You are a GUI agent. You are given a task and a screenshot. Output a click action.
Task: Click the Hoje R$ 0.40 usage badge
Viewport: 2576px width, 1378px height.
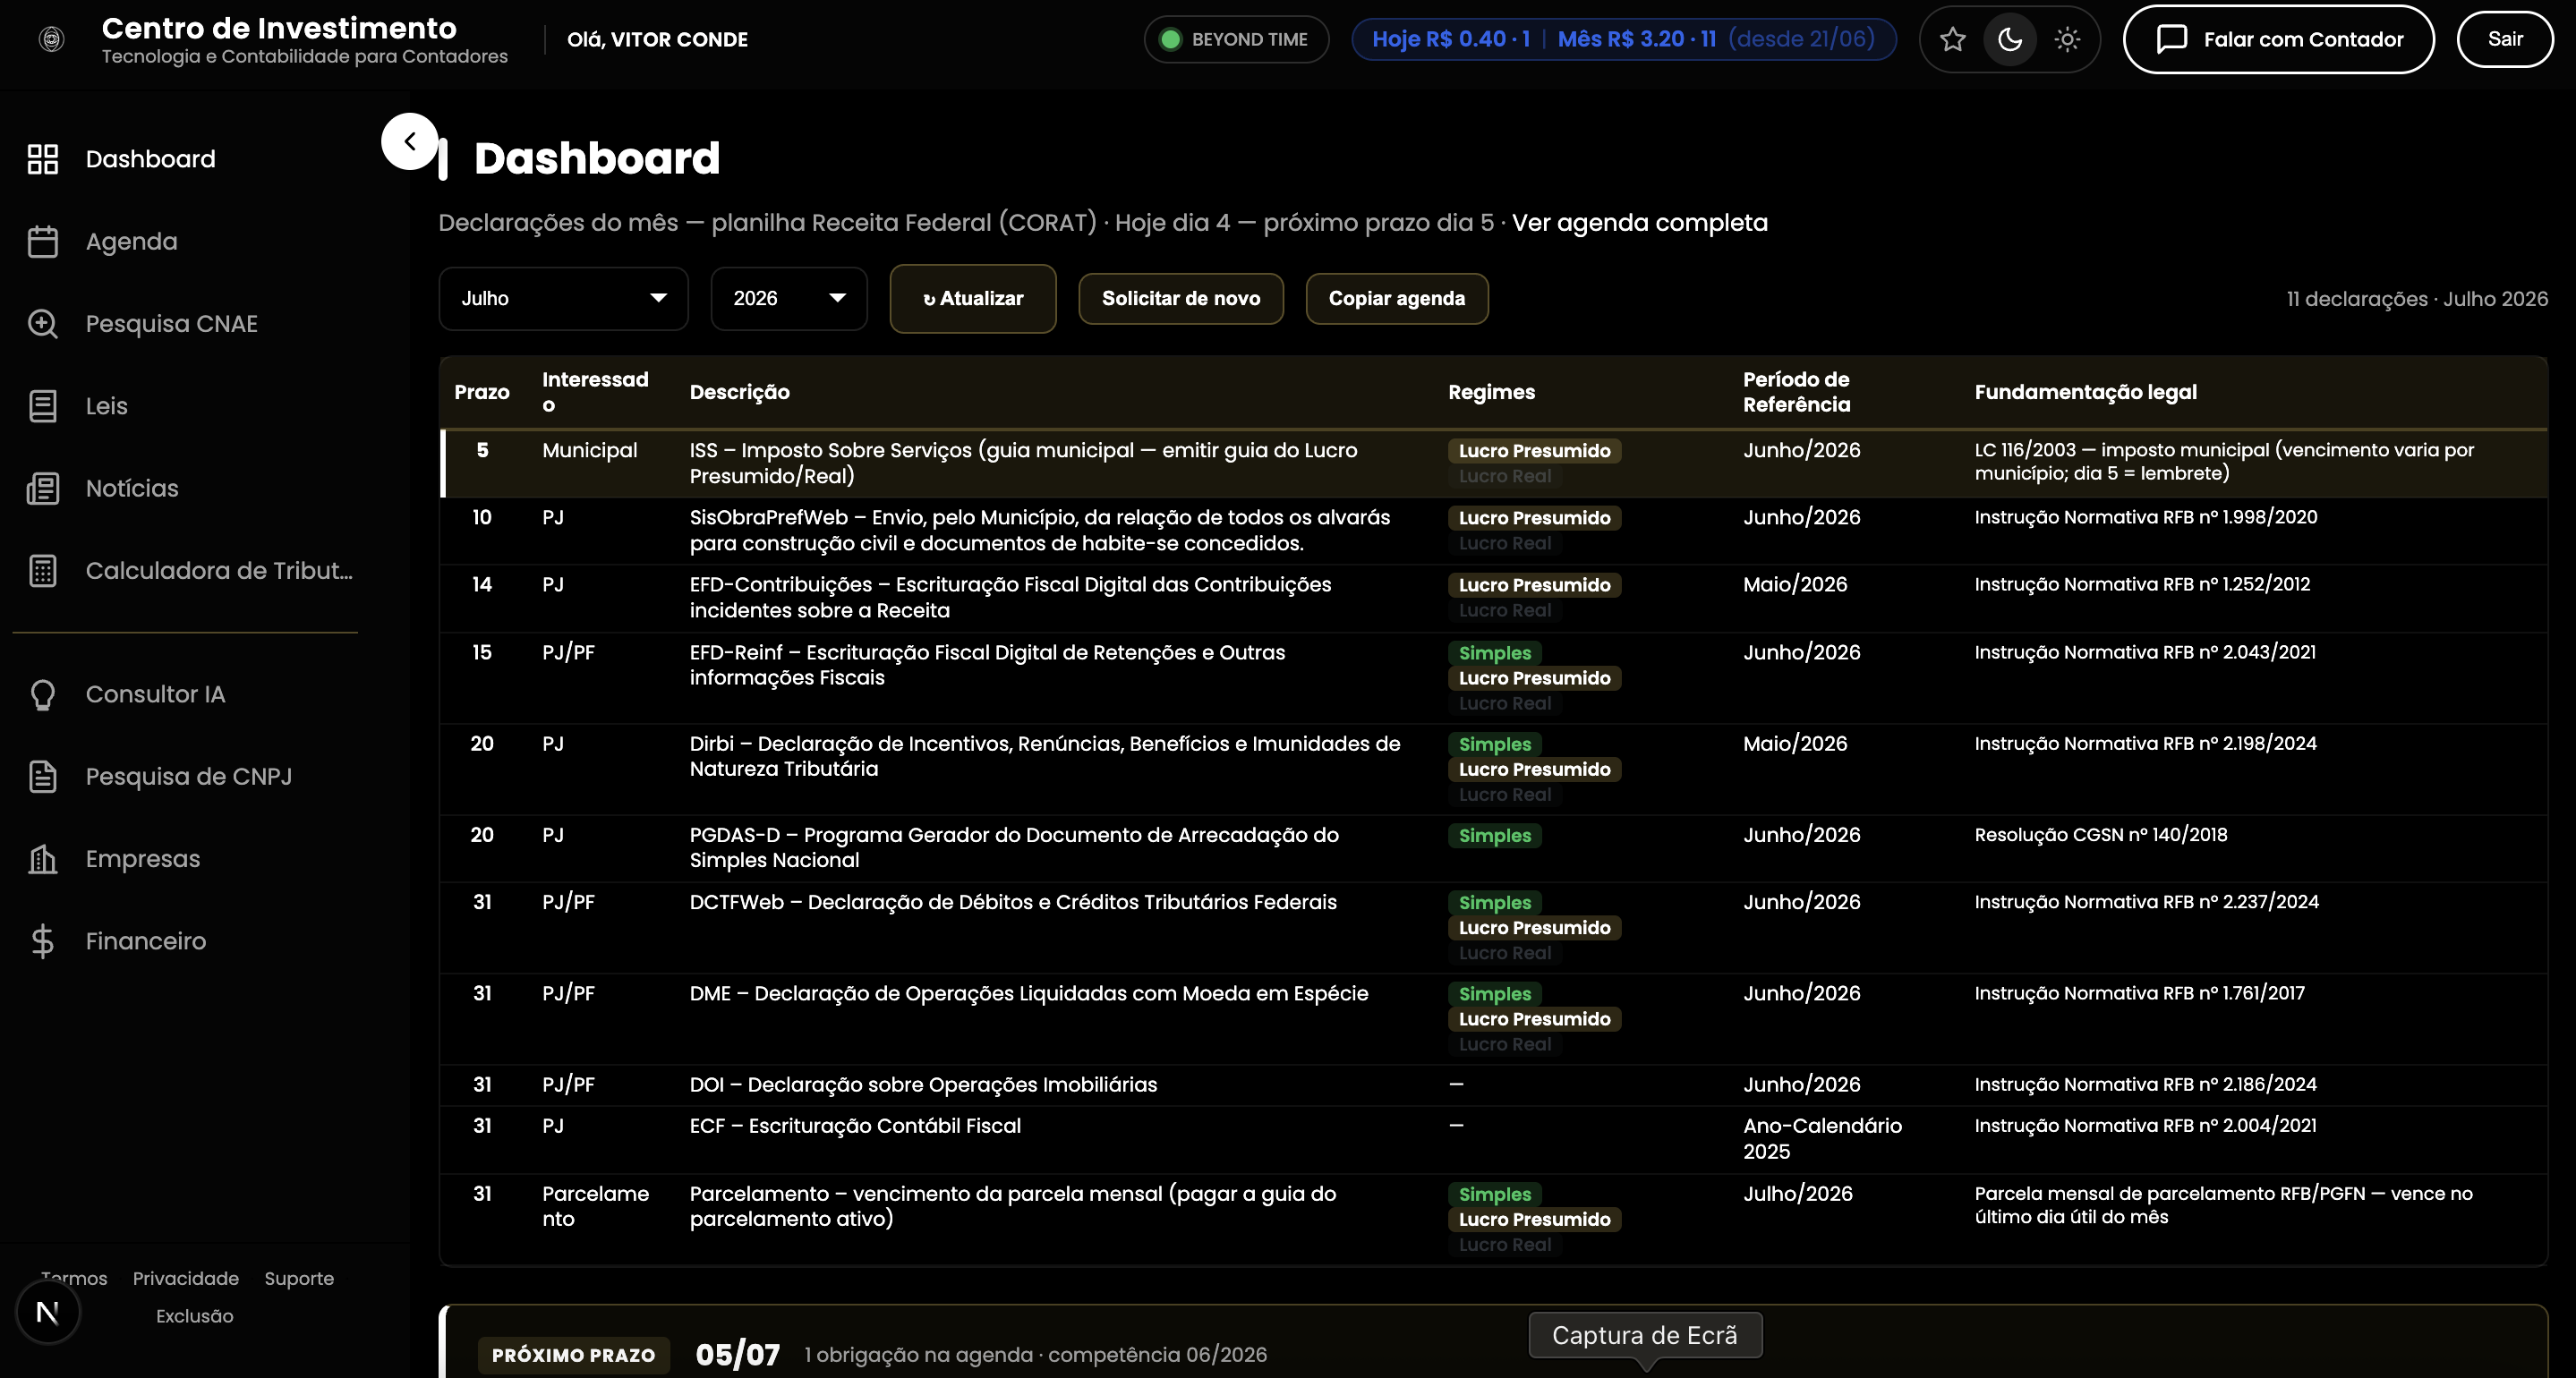tap(1623, 39)
